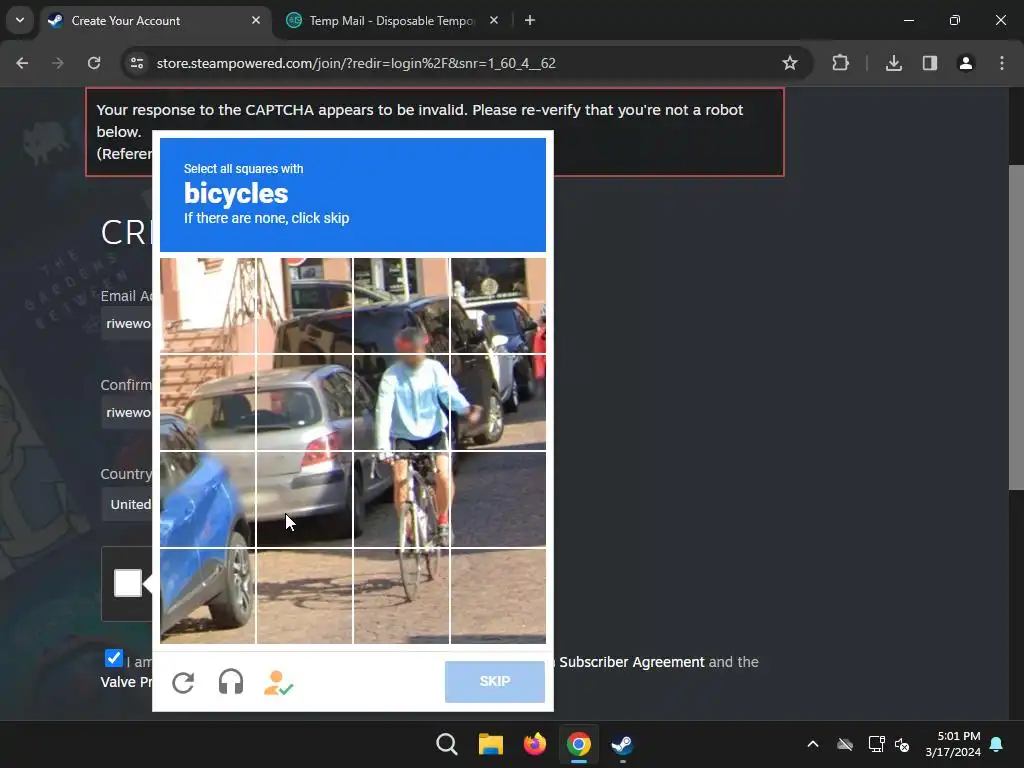Open Chrome downloads icon

tap(893, 63)
